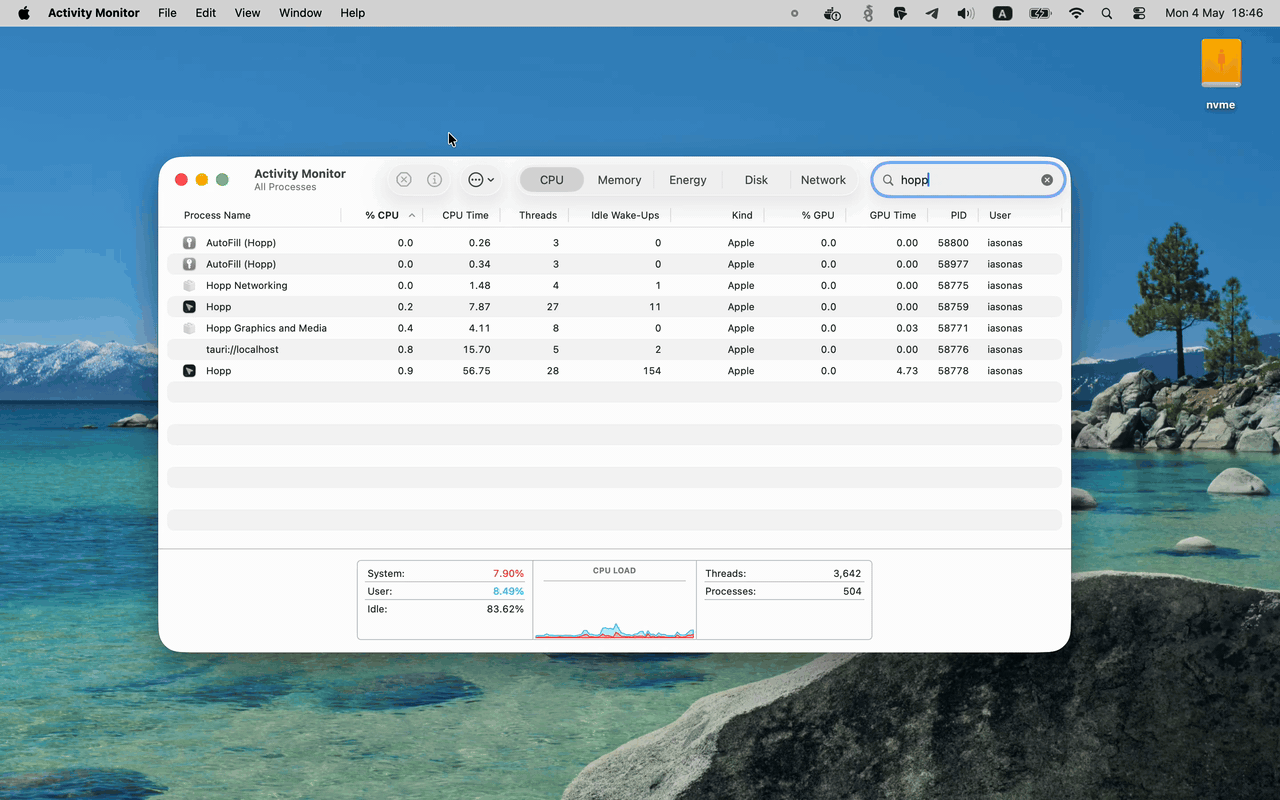
Task: Open the volume control in menu bar
Action: click(x=965, y=13)
